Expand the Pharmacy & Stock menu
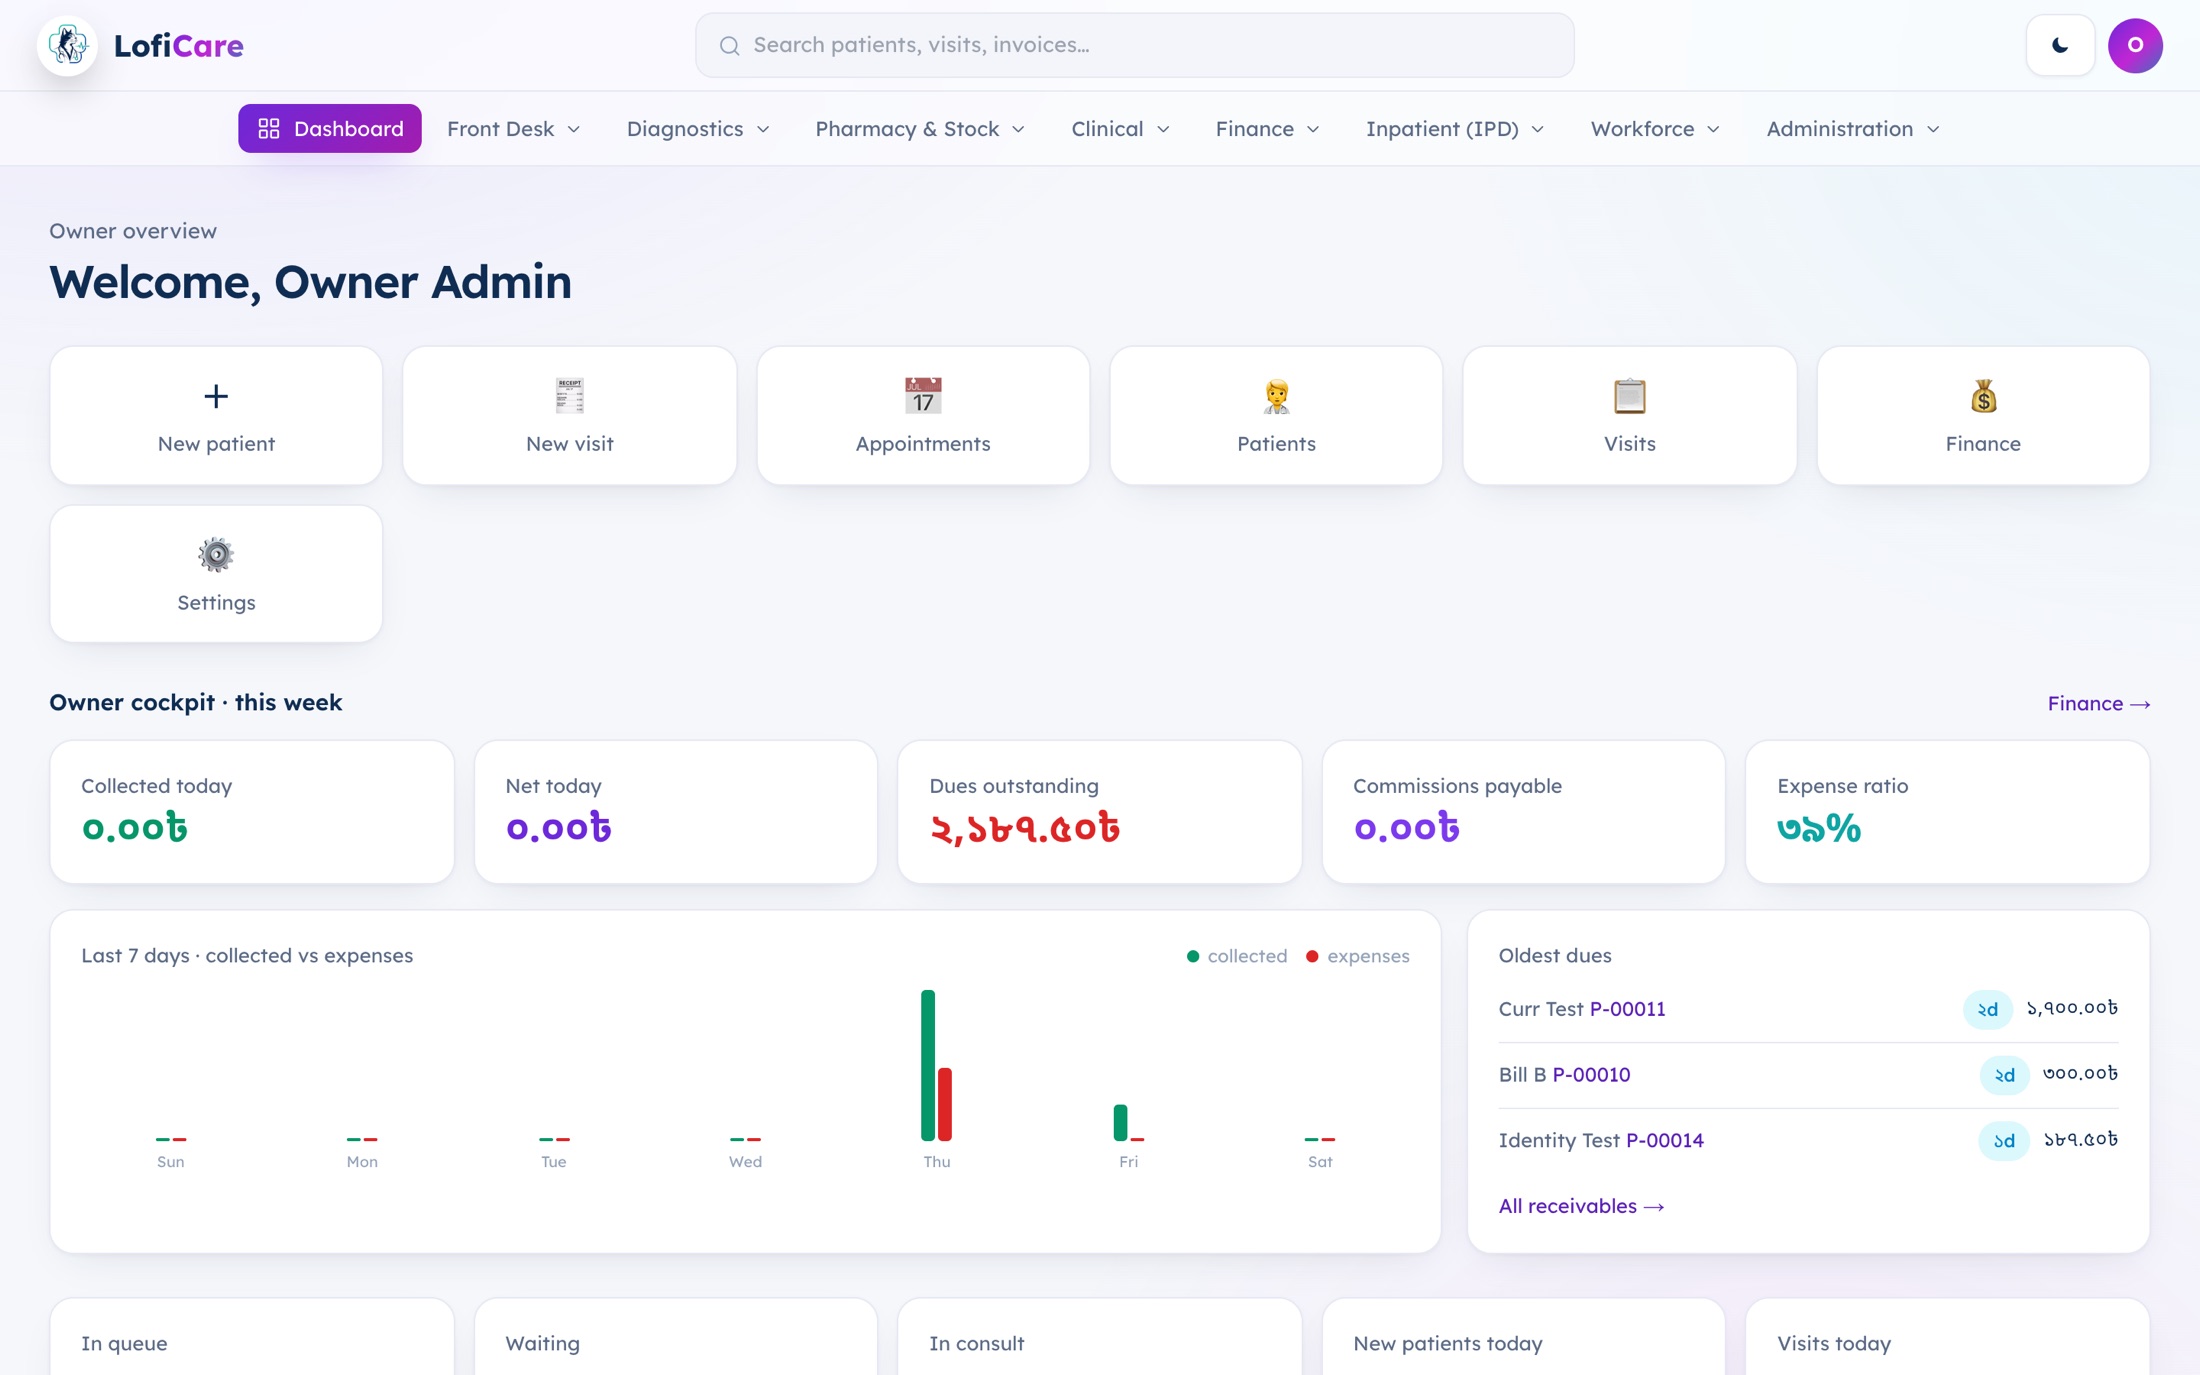 pos(920,128)
